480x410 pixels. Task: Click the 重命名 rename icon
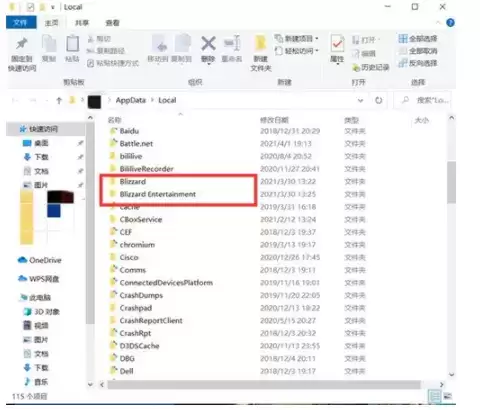tap(232, 44)
